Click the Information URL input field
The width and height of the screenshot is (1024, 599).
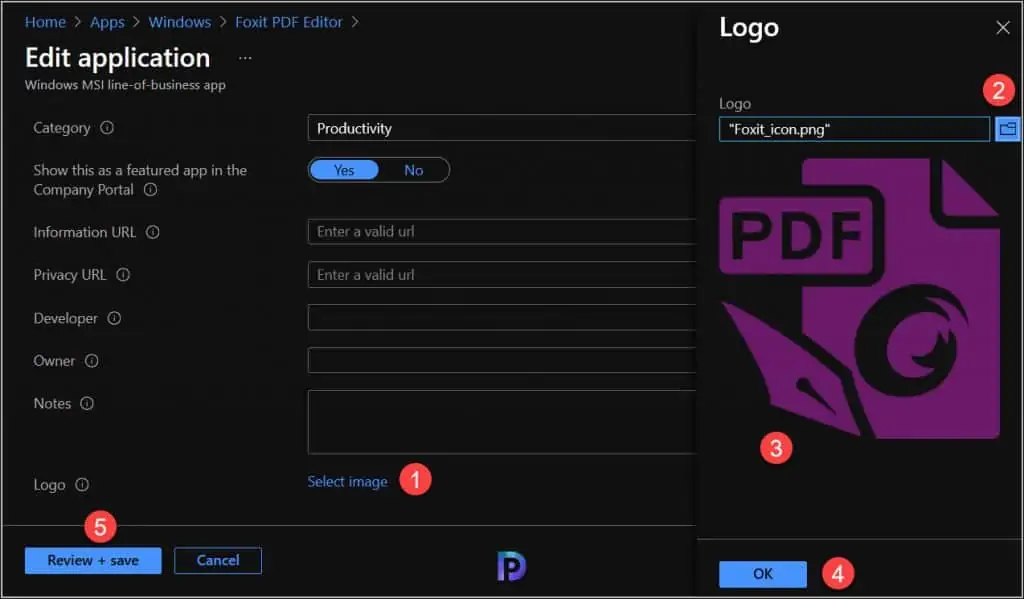click(x=502, y=232)
